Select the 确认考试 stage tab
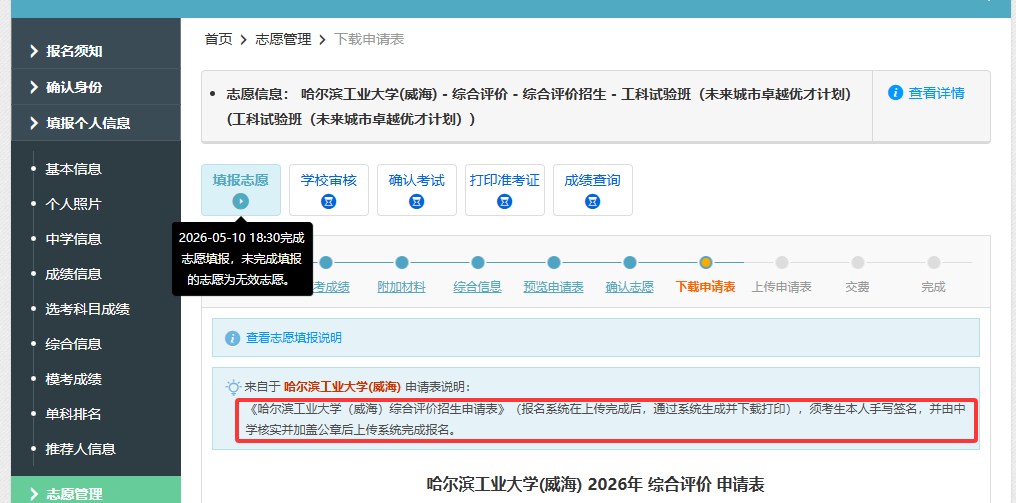Image resolution: width=1016 pixels, height=503 pixels. (417, 190)
